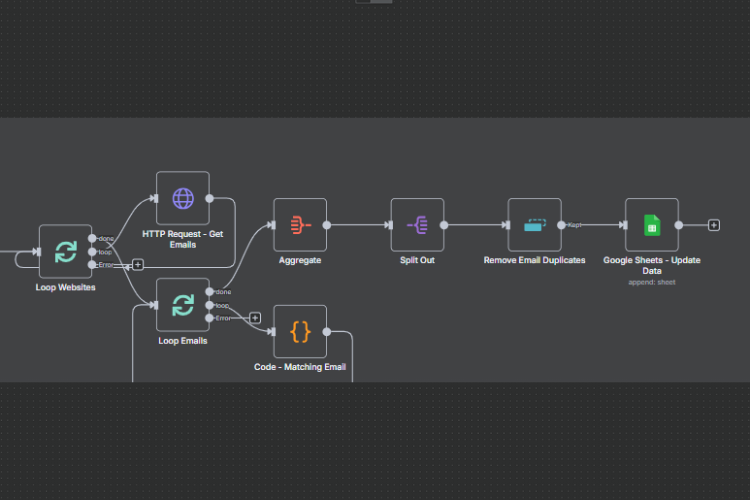Click Loop Emails node input connector
The width and height of the screenshot is (750, 500).
155,305
